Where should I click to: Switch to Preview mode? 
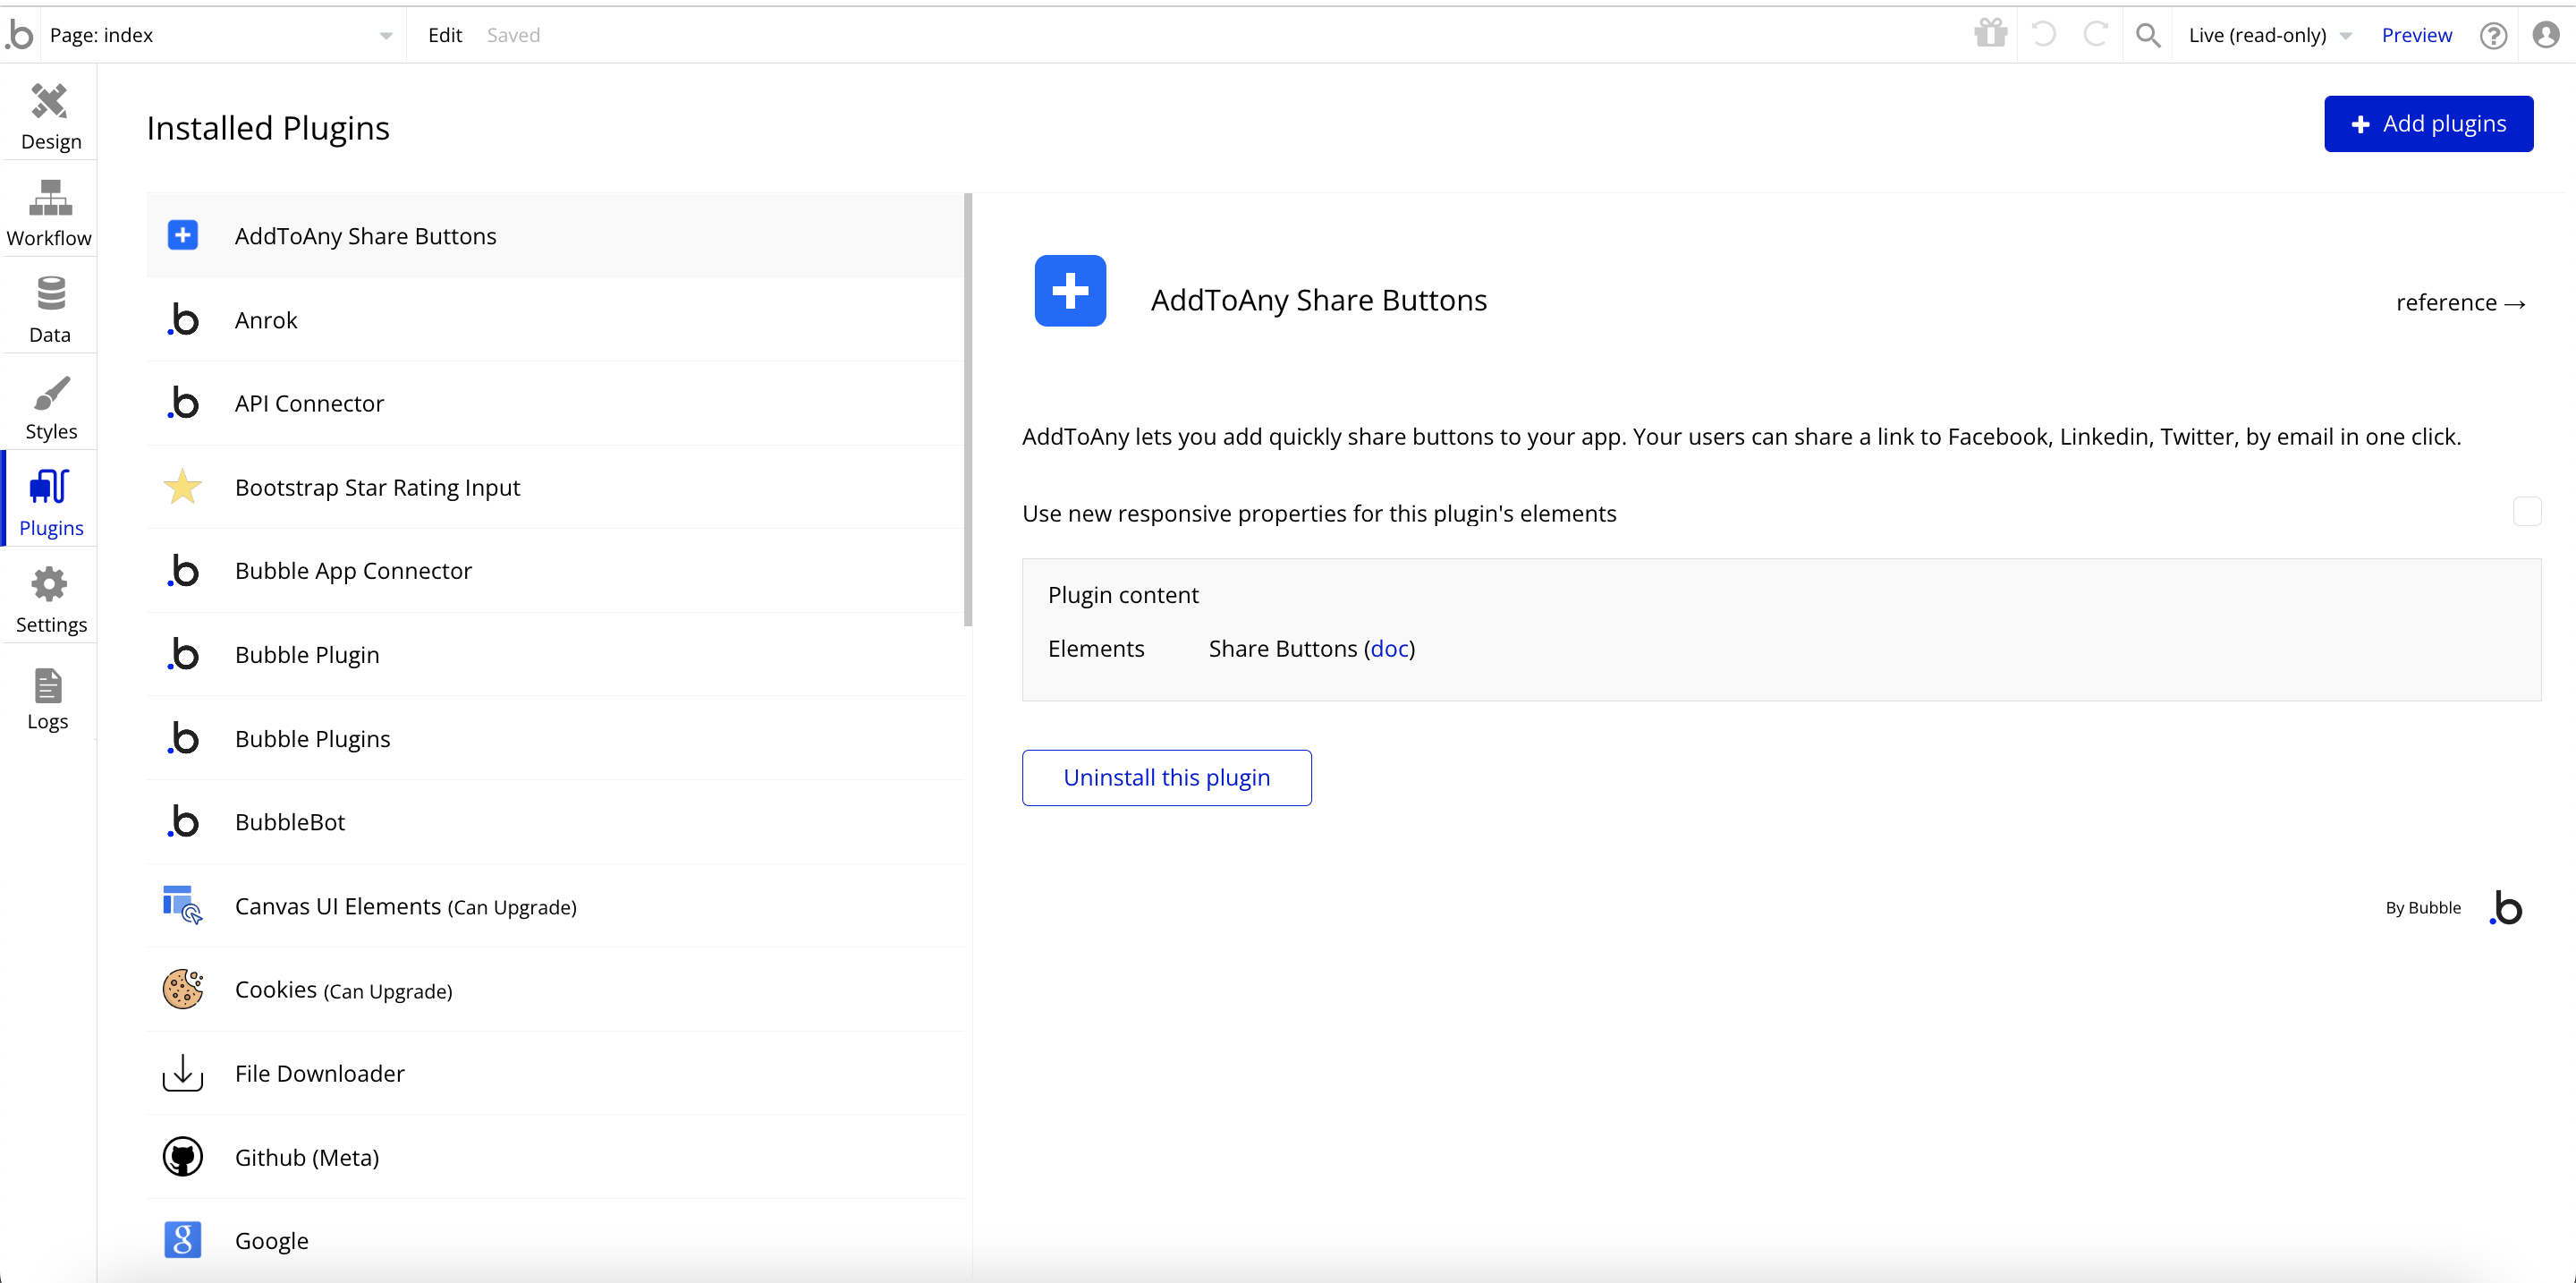[x=2420, y=33]
